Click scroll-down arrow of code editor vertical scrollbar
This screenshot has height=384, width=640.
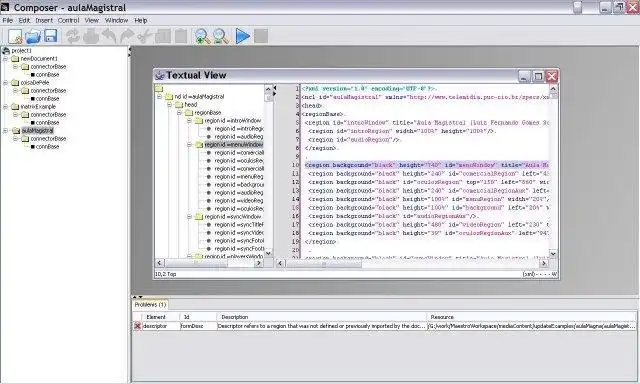tap(553, 254)
